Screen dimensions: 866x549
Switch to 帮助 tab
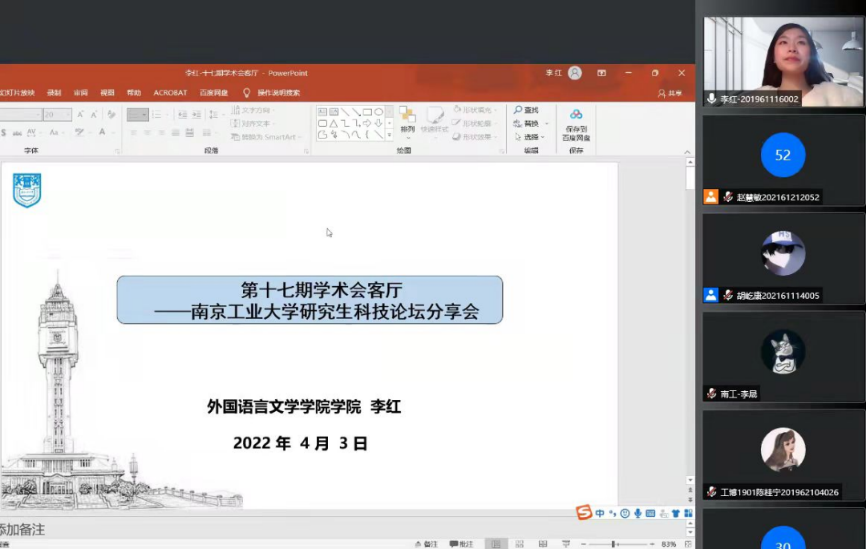pyautogui.click(x=134, y=93)
